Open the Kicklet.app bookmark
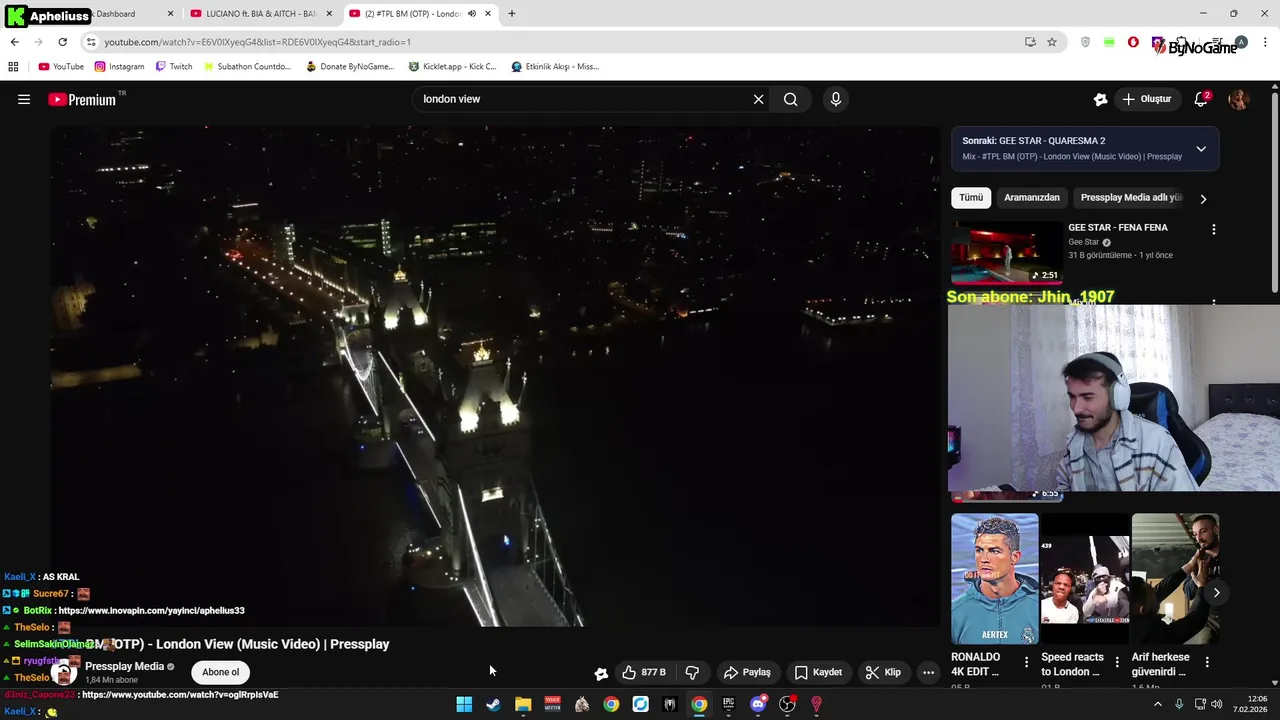Image resolution: width=1280 pixels, height=720 pixels. 452,67
